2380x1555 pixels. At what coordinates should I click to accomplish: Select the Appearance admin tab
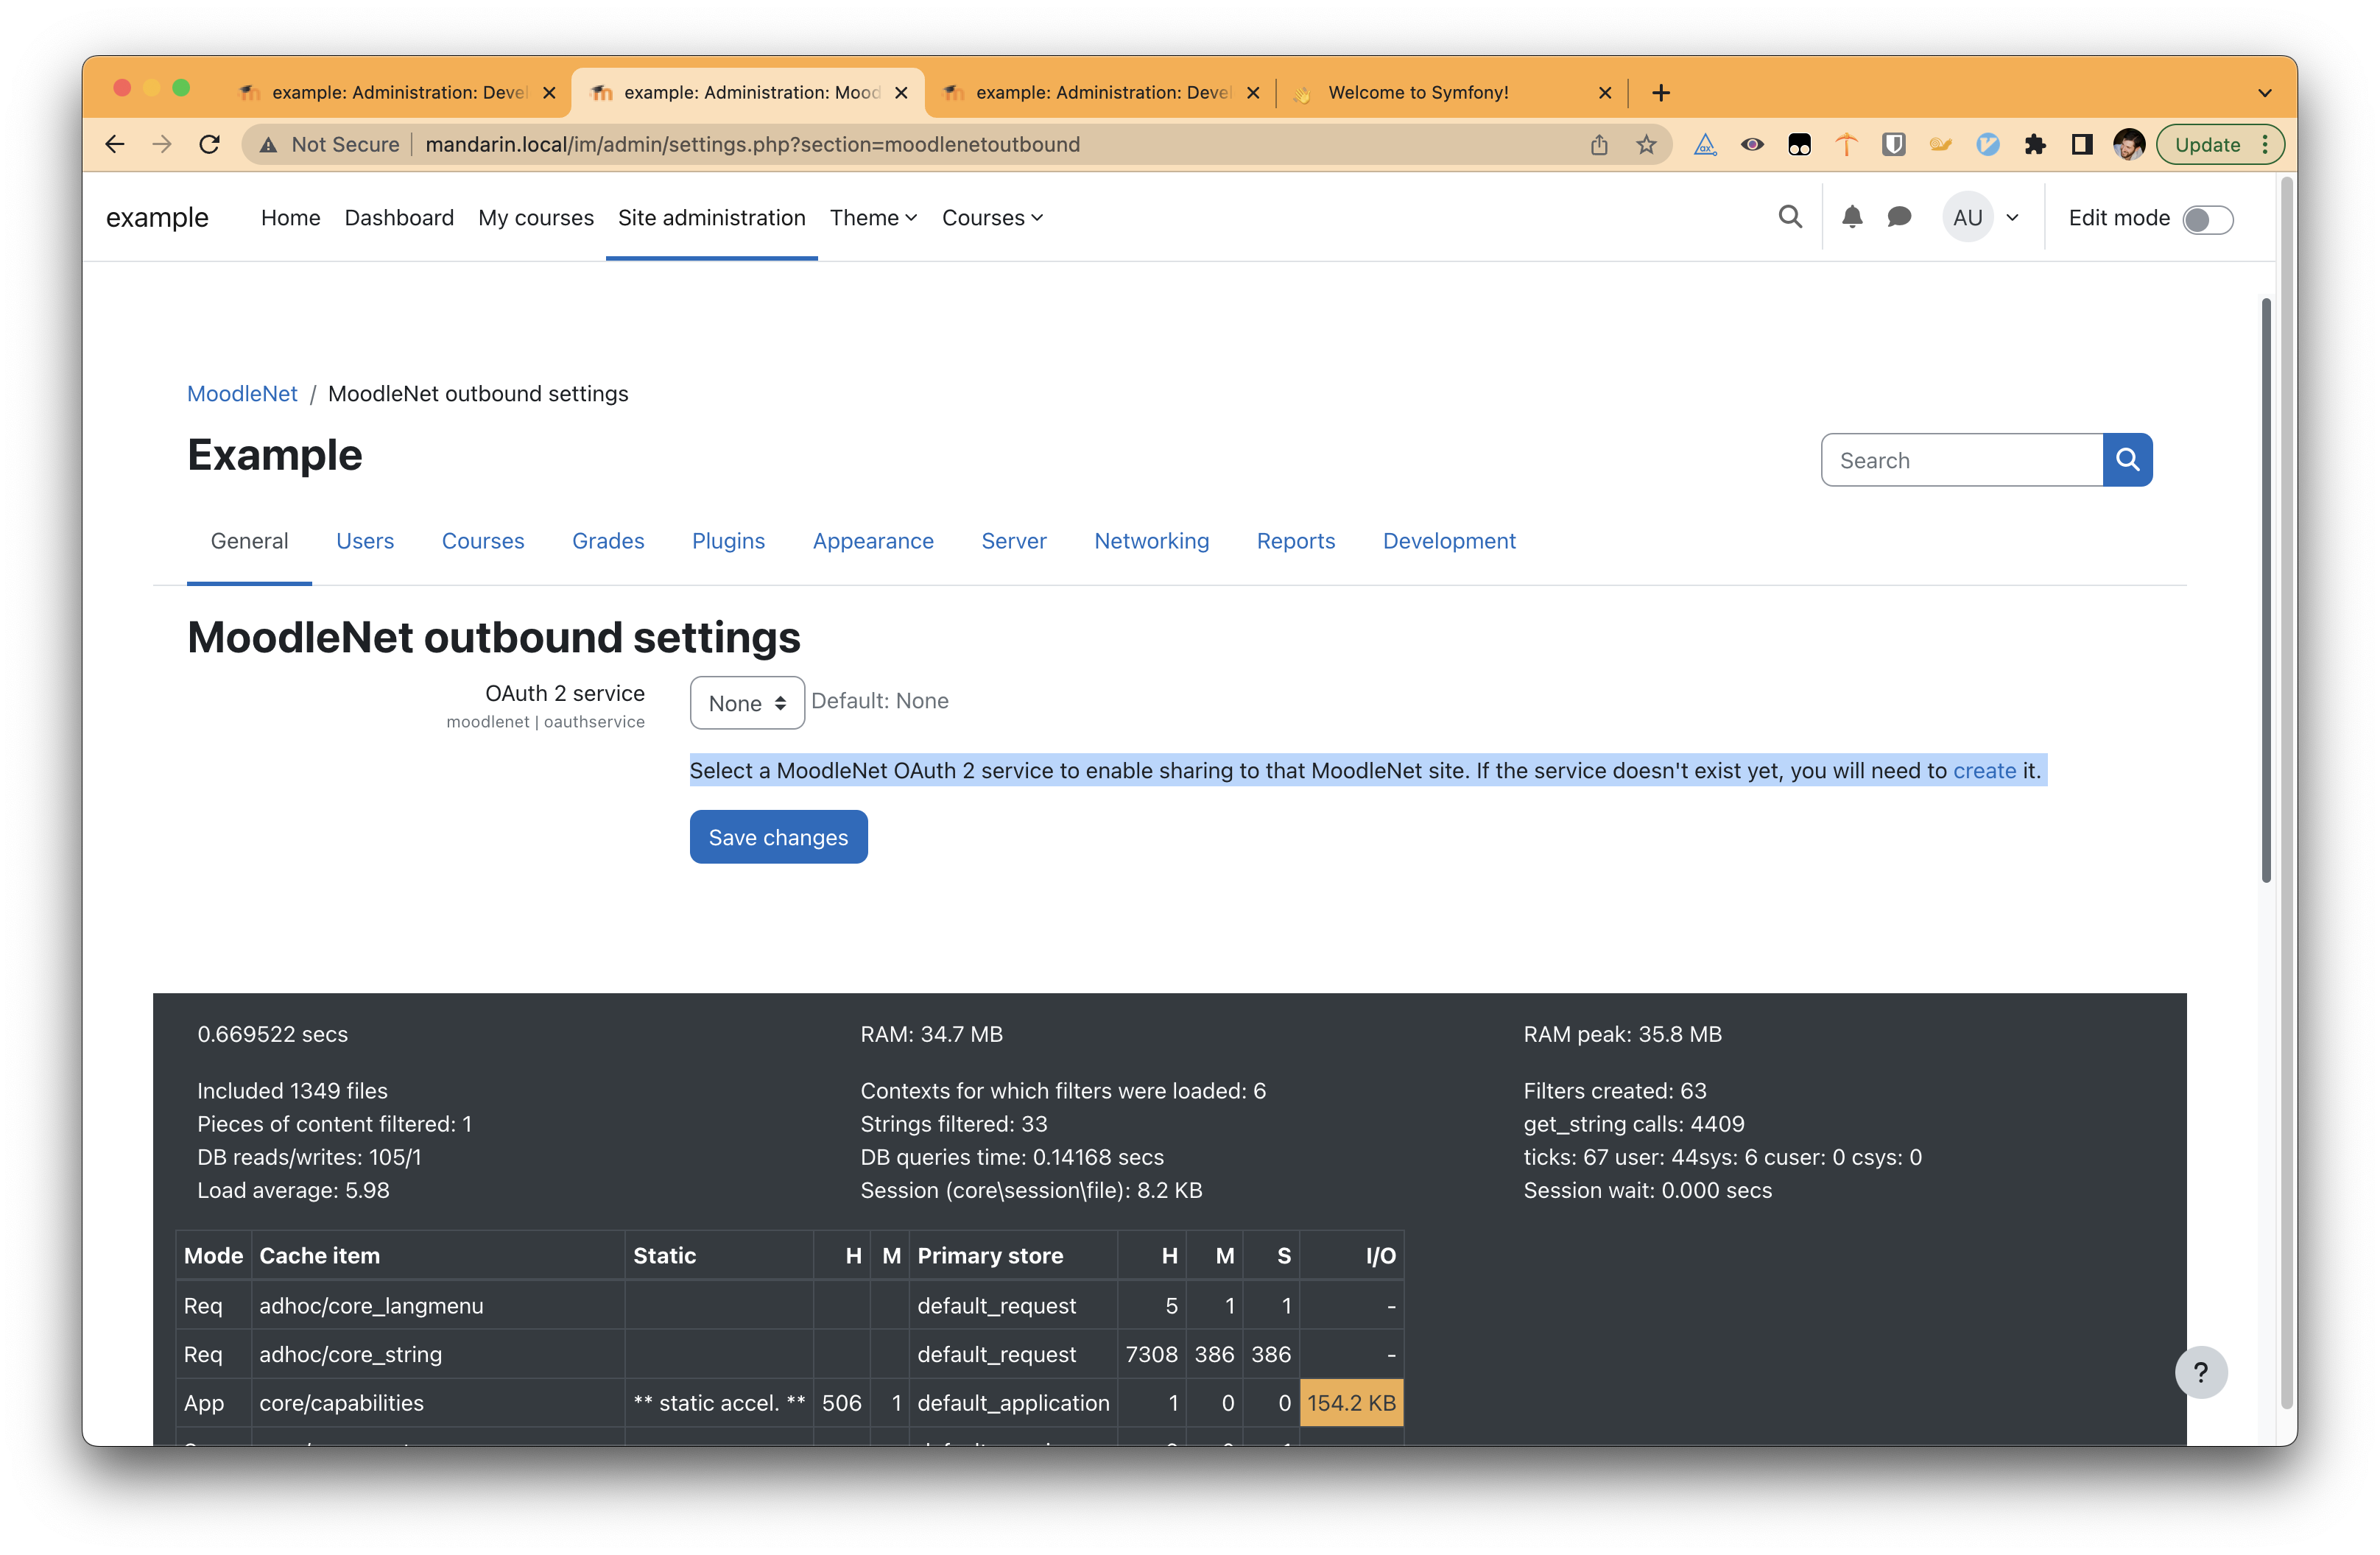coord(873,541)
